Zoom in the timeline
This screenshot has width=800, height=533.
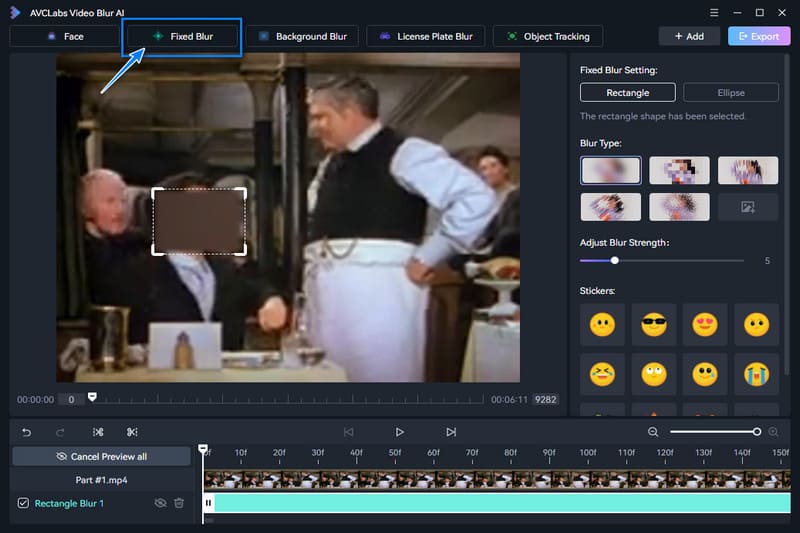coord(773,432)
